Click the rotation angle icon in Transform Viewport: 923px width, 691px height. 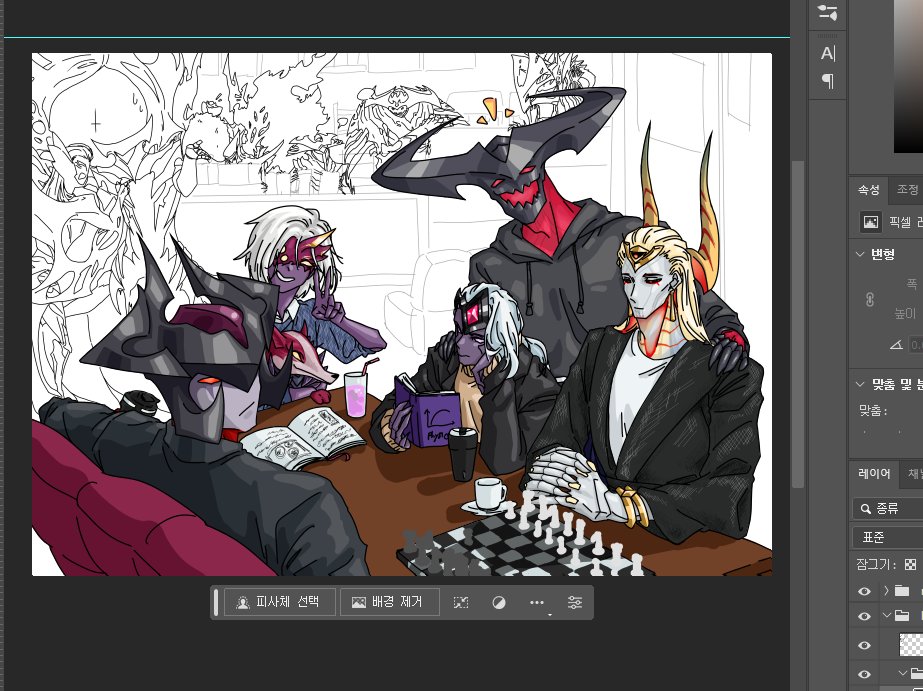coord(896,344)
